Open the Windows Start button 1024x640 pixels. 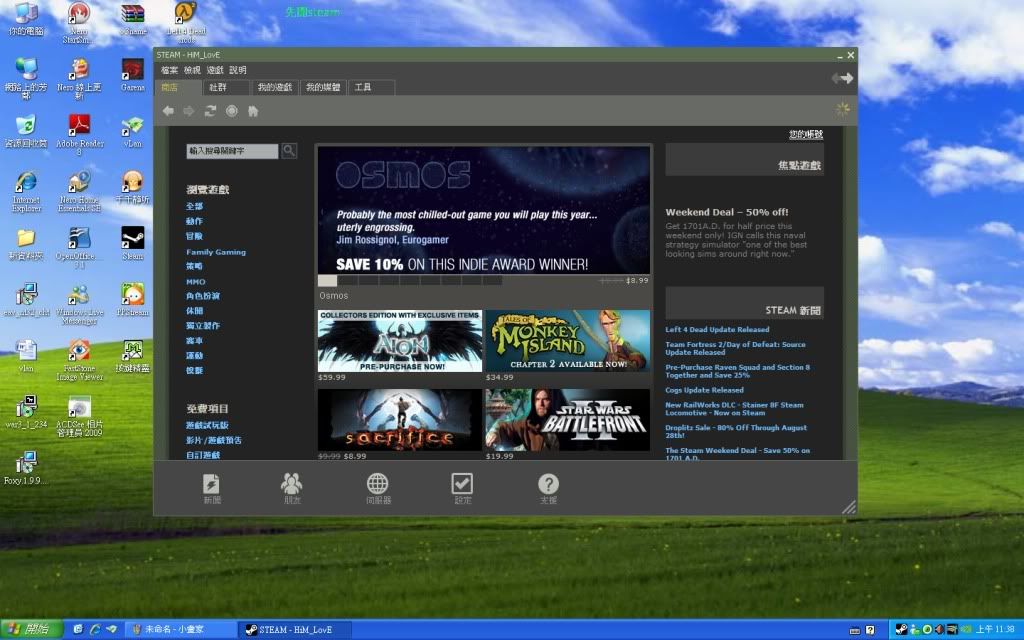coord(31,630)
